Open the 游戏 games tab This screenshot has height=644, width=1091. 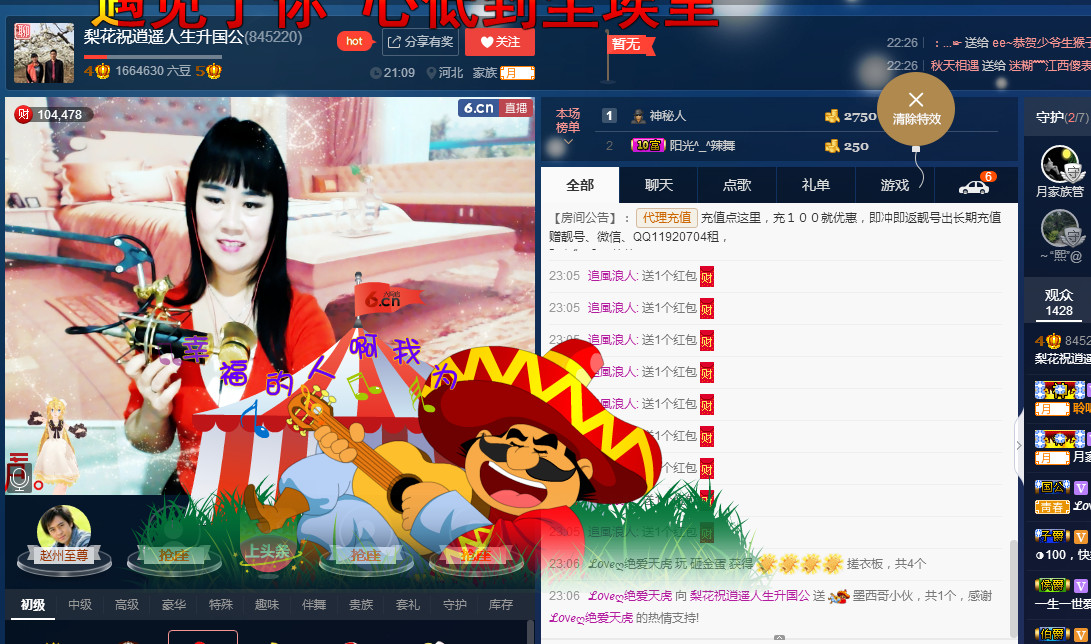point(895,185)
